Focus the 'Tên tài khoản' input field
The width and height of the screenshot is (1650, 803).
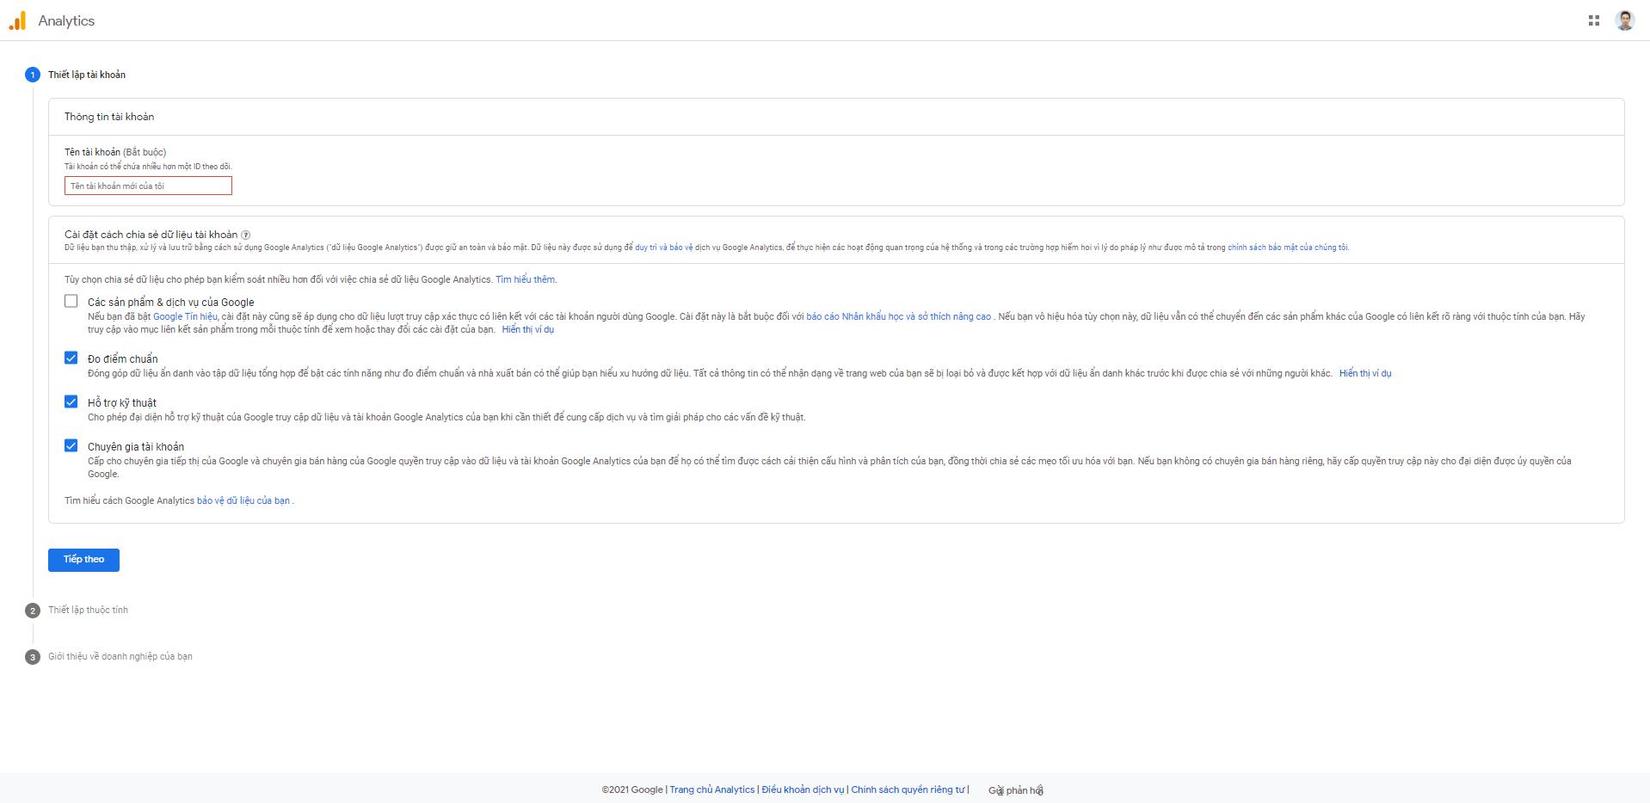point(148,186)
